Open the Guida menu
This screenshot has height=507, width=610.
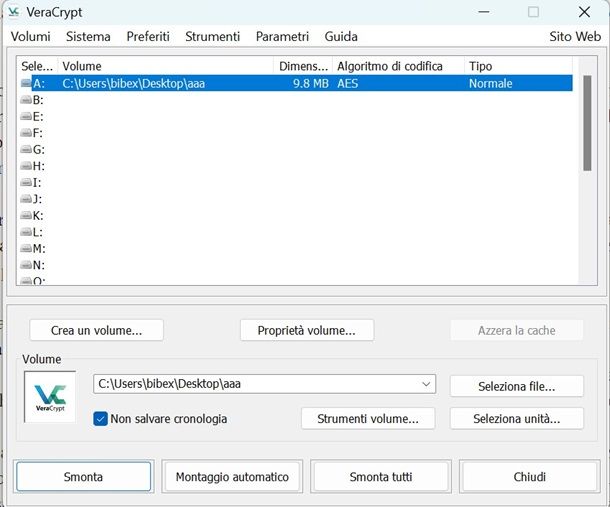[341, 37]
